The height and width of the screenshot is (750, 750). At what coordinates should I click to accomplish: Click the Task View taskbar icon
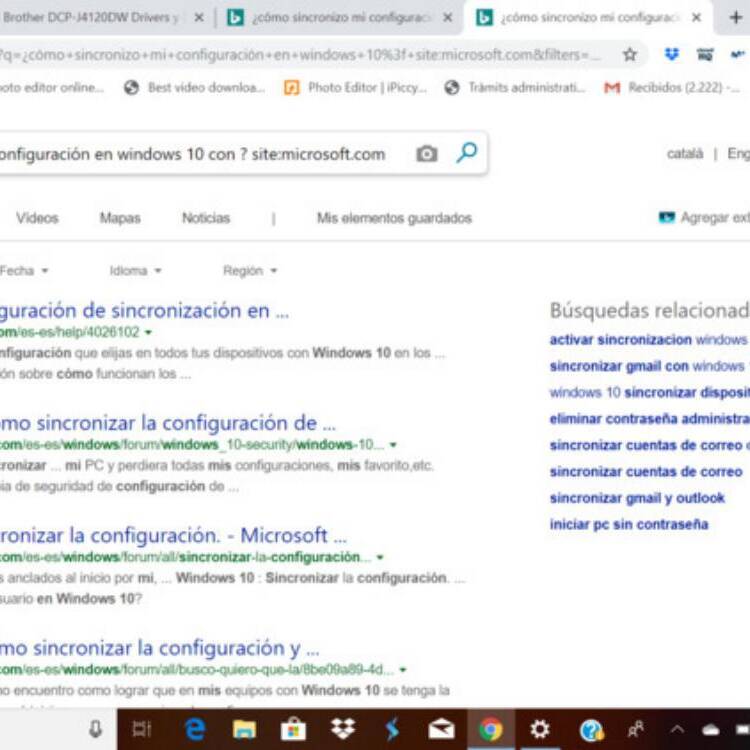[142, 729]
